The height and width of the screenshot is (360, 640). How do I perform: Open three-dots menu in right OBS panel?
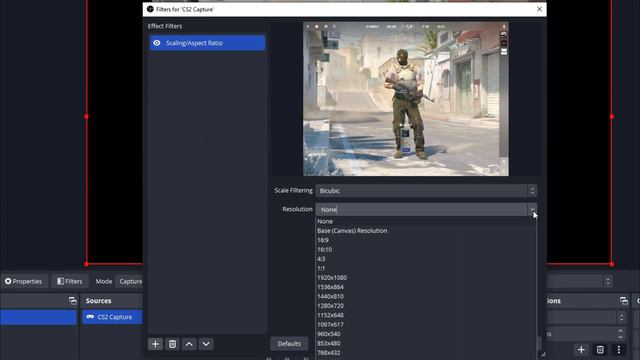(x=618, y=350)
